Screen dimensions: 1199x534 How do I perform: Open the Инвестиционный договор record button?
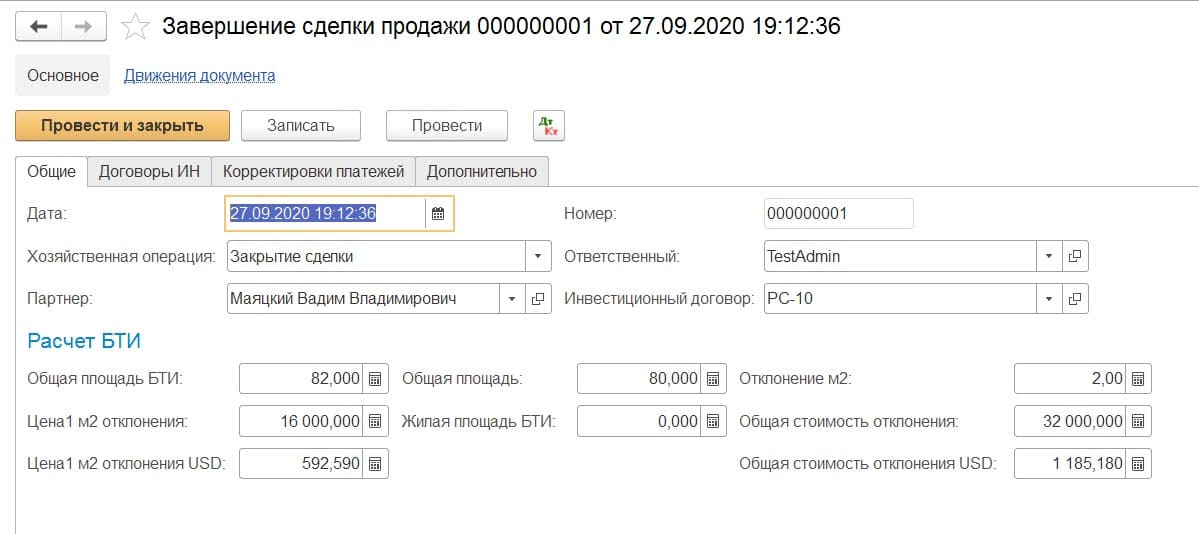1075,298
